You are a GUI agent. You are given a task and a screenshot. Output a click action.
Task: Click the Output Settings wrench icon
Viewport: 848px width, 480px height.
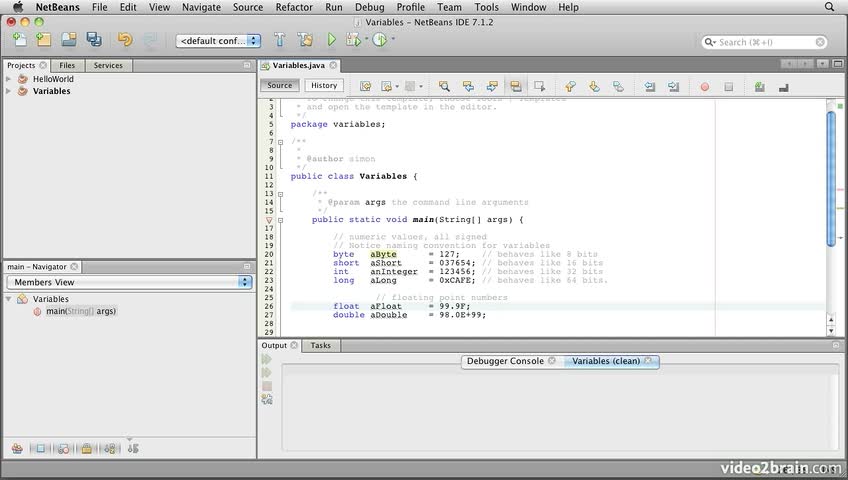click(x=267, y=399)
